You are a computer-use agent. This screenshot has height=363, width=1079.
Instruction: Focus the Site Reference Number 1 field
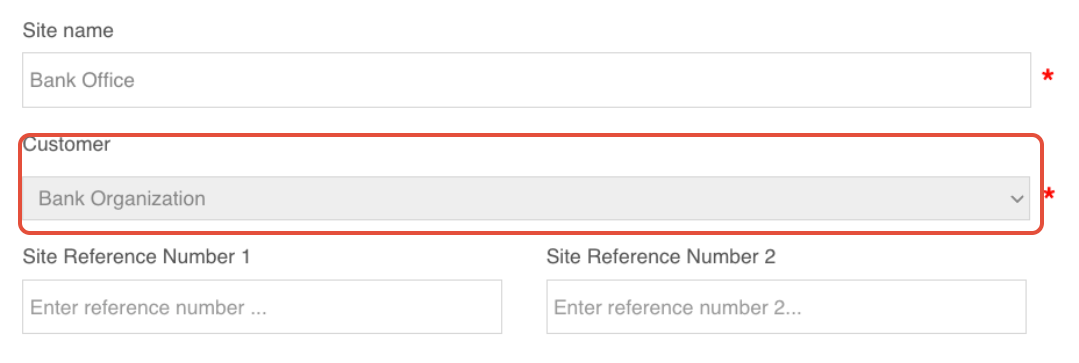click(262, 307)
